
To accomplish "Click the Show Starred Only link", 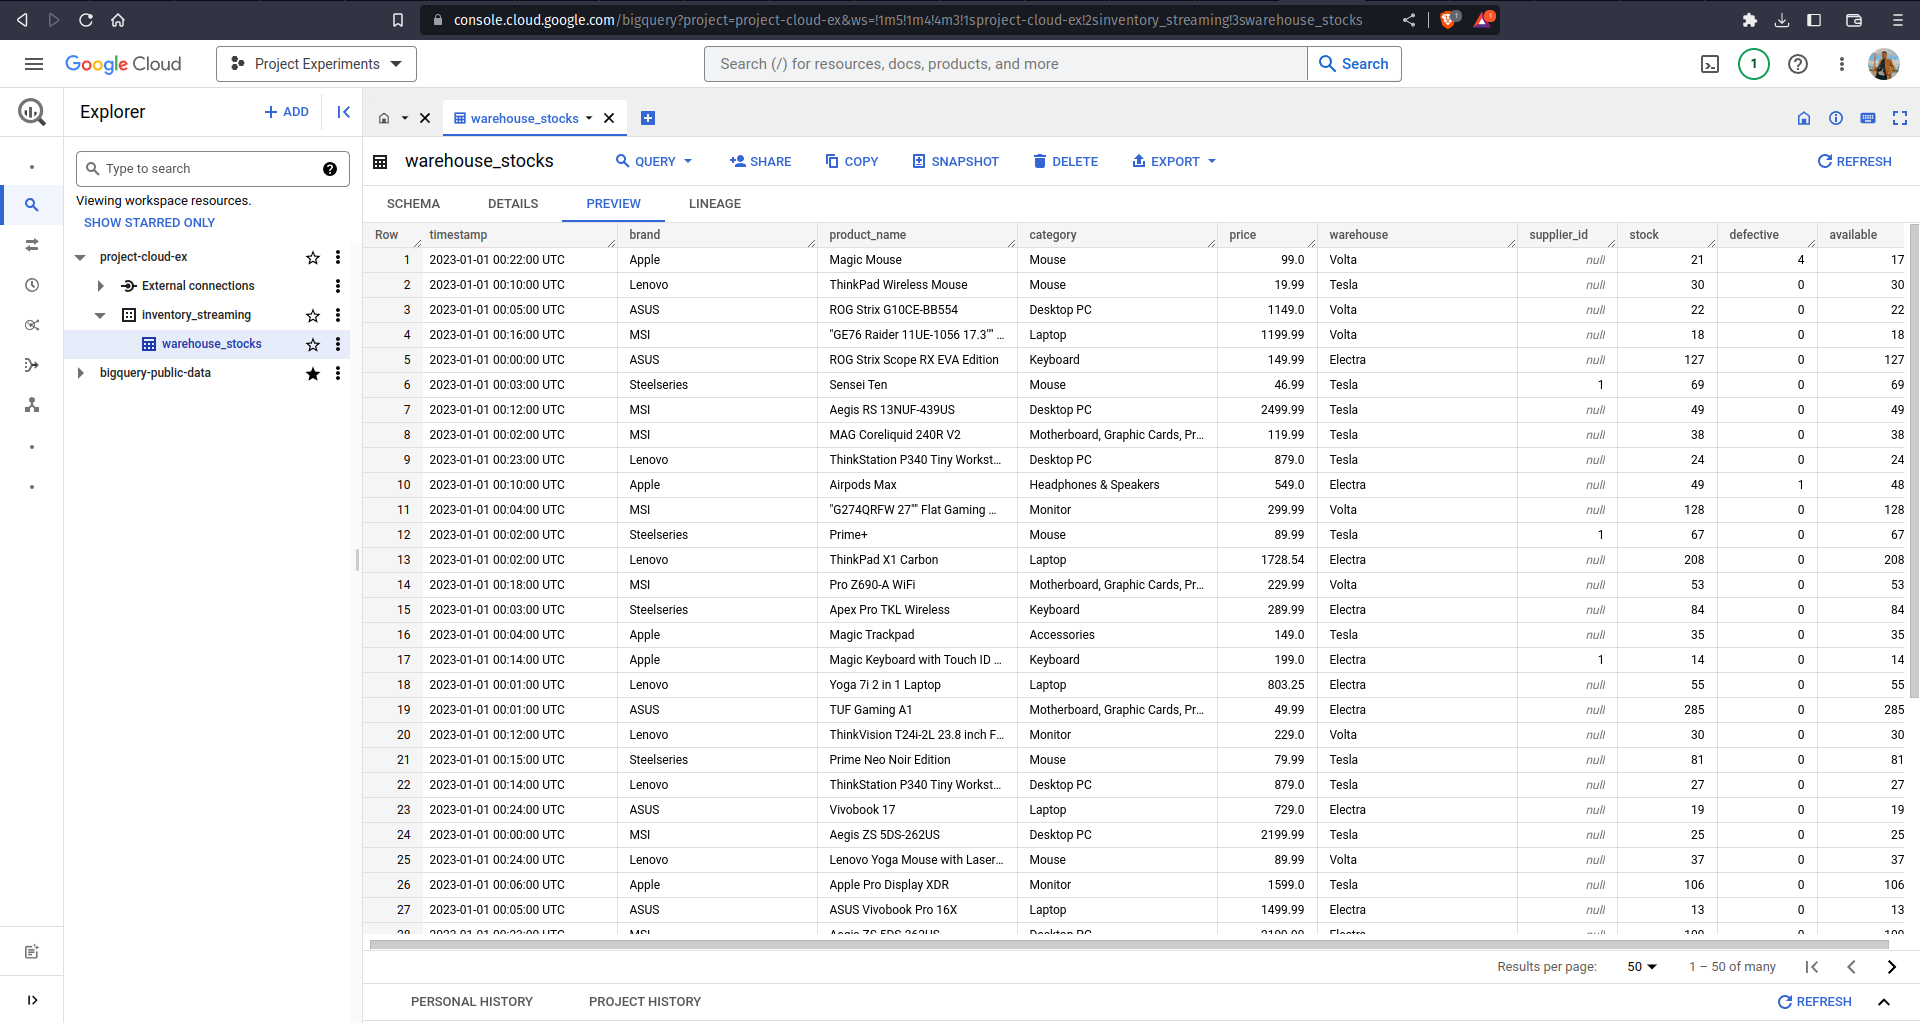I will (149, 222).
